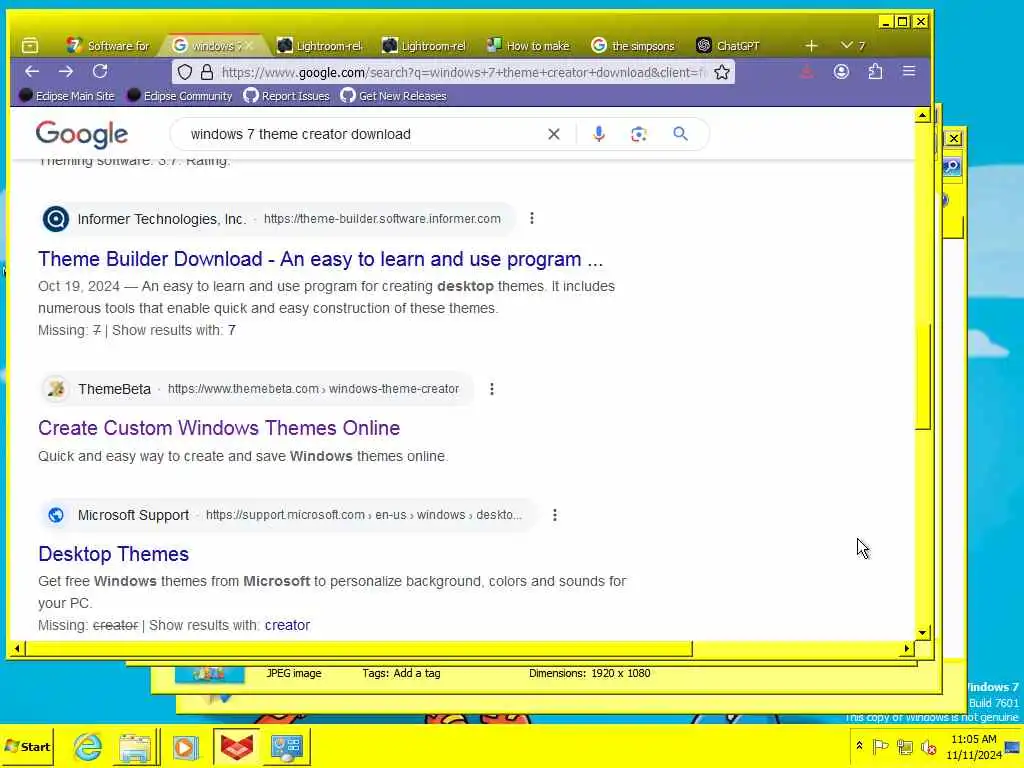Viewport: 1024px width, 768px height.
Task: Bookmark this page with star
Action: 722,72
